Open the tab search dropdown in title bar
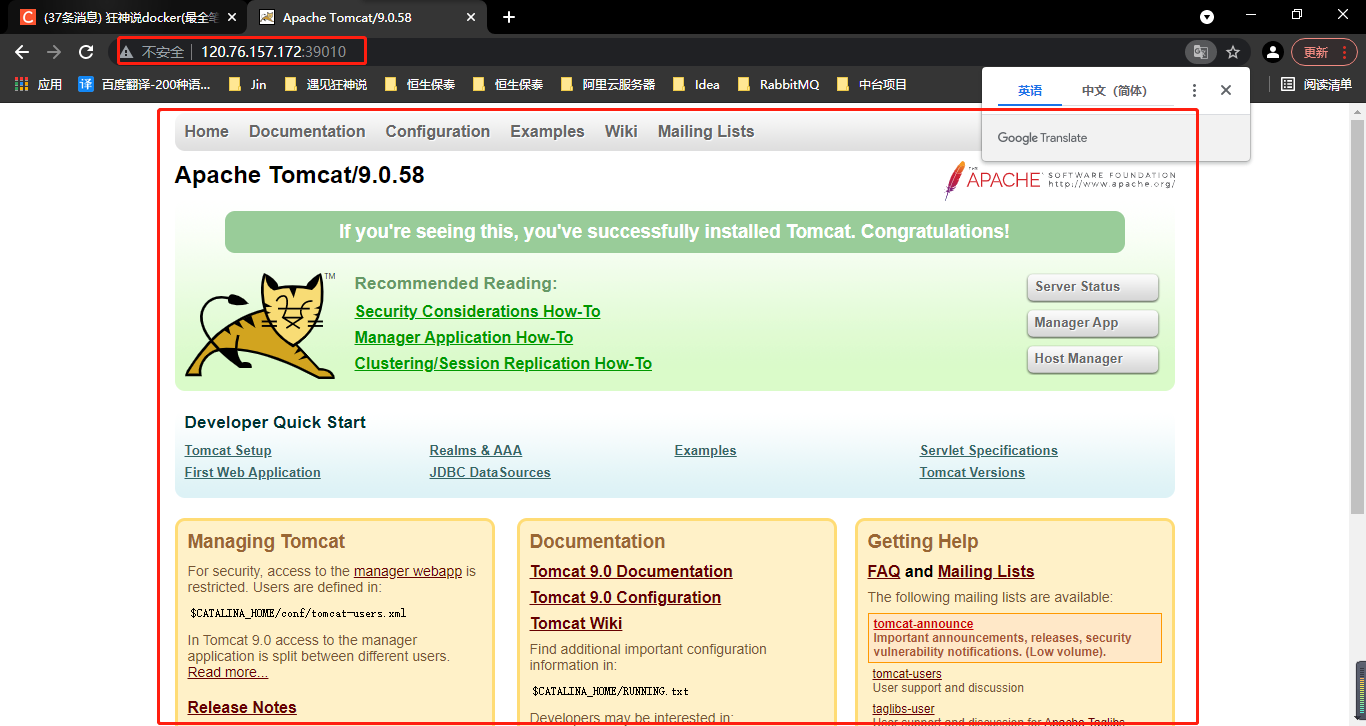Viewport: 1366px width, 726px height. (x=1207, y=17)
